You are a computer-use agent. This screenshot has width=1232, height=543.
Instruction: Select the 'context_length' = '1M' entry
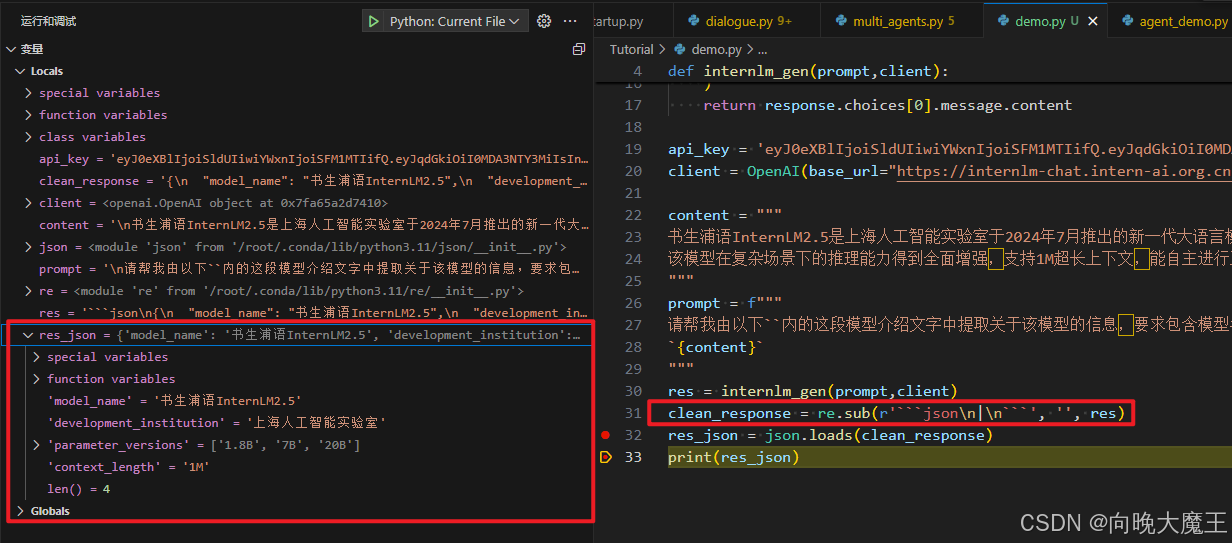point(297,467)
